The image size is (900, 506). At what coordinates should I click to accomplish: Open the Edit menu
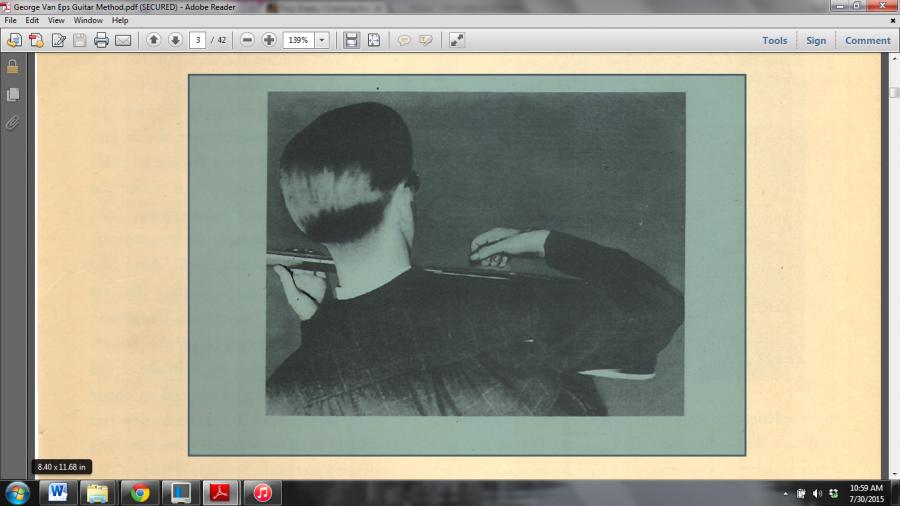[x=32, y=20]
